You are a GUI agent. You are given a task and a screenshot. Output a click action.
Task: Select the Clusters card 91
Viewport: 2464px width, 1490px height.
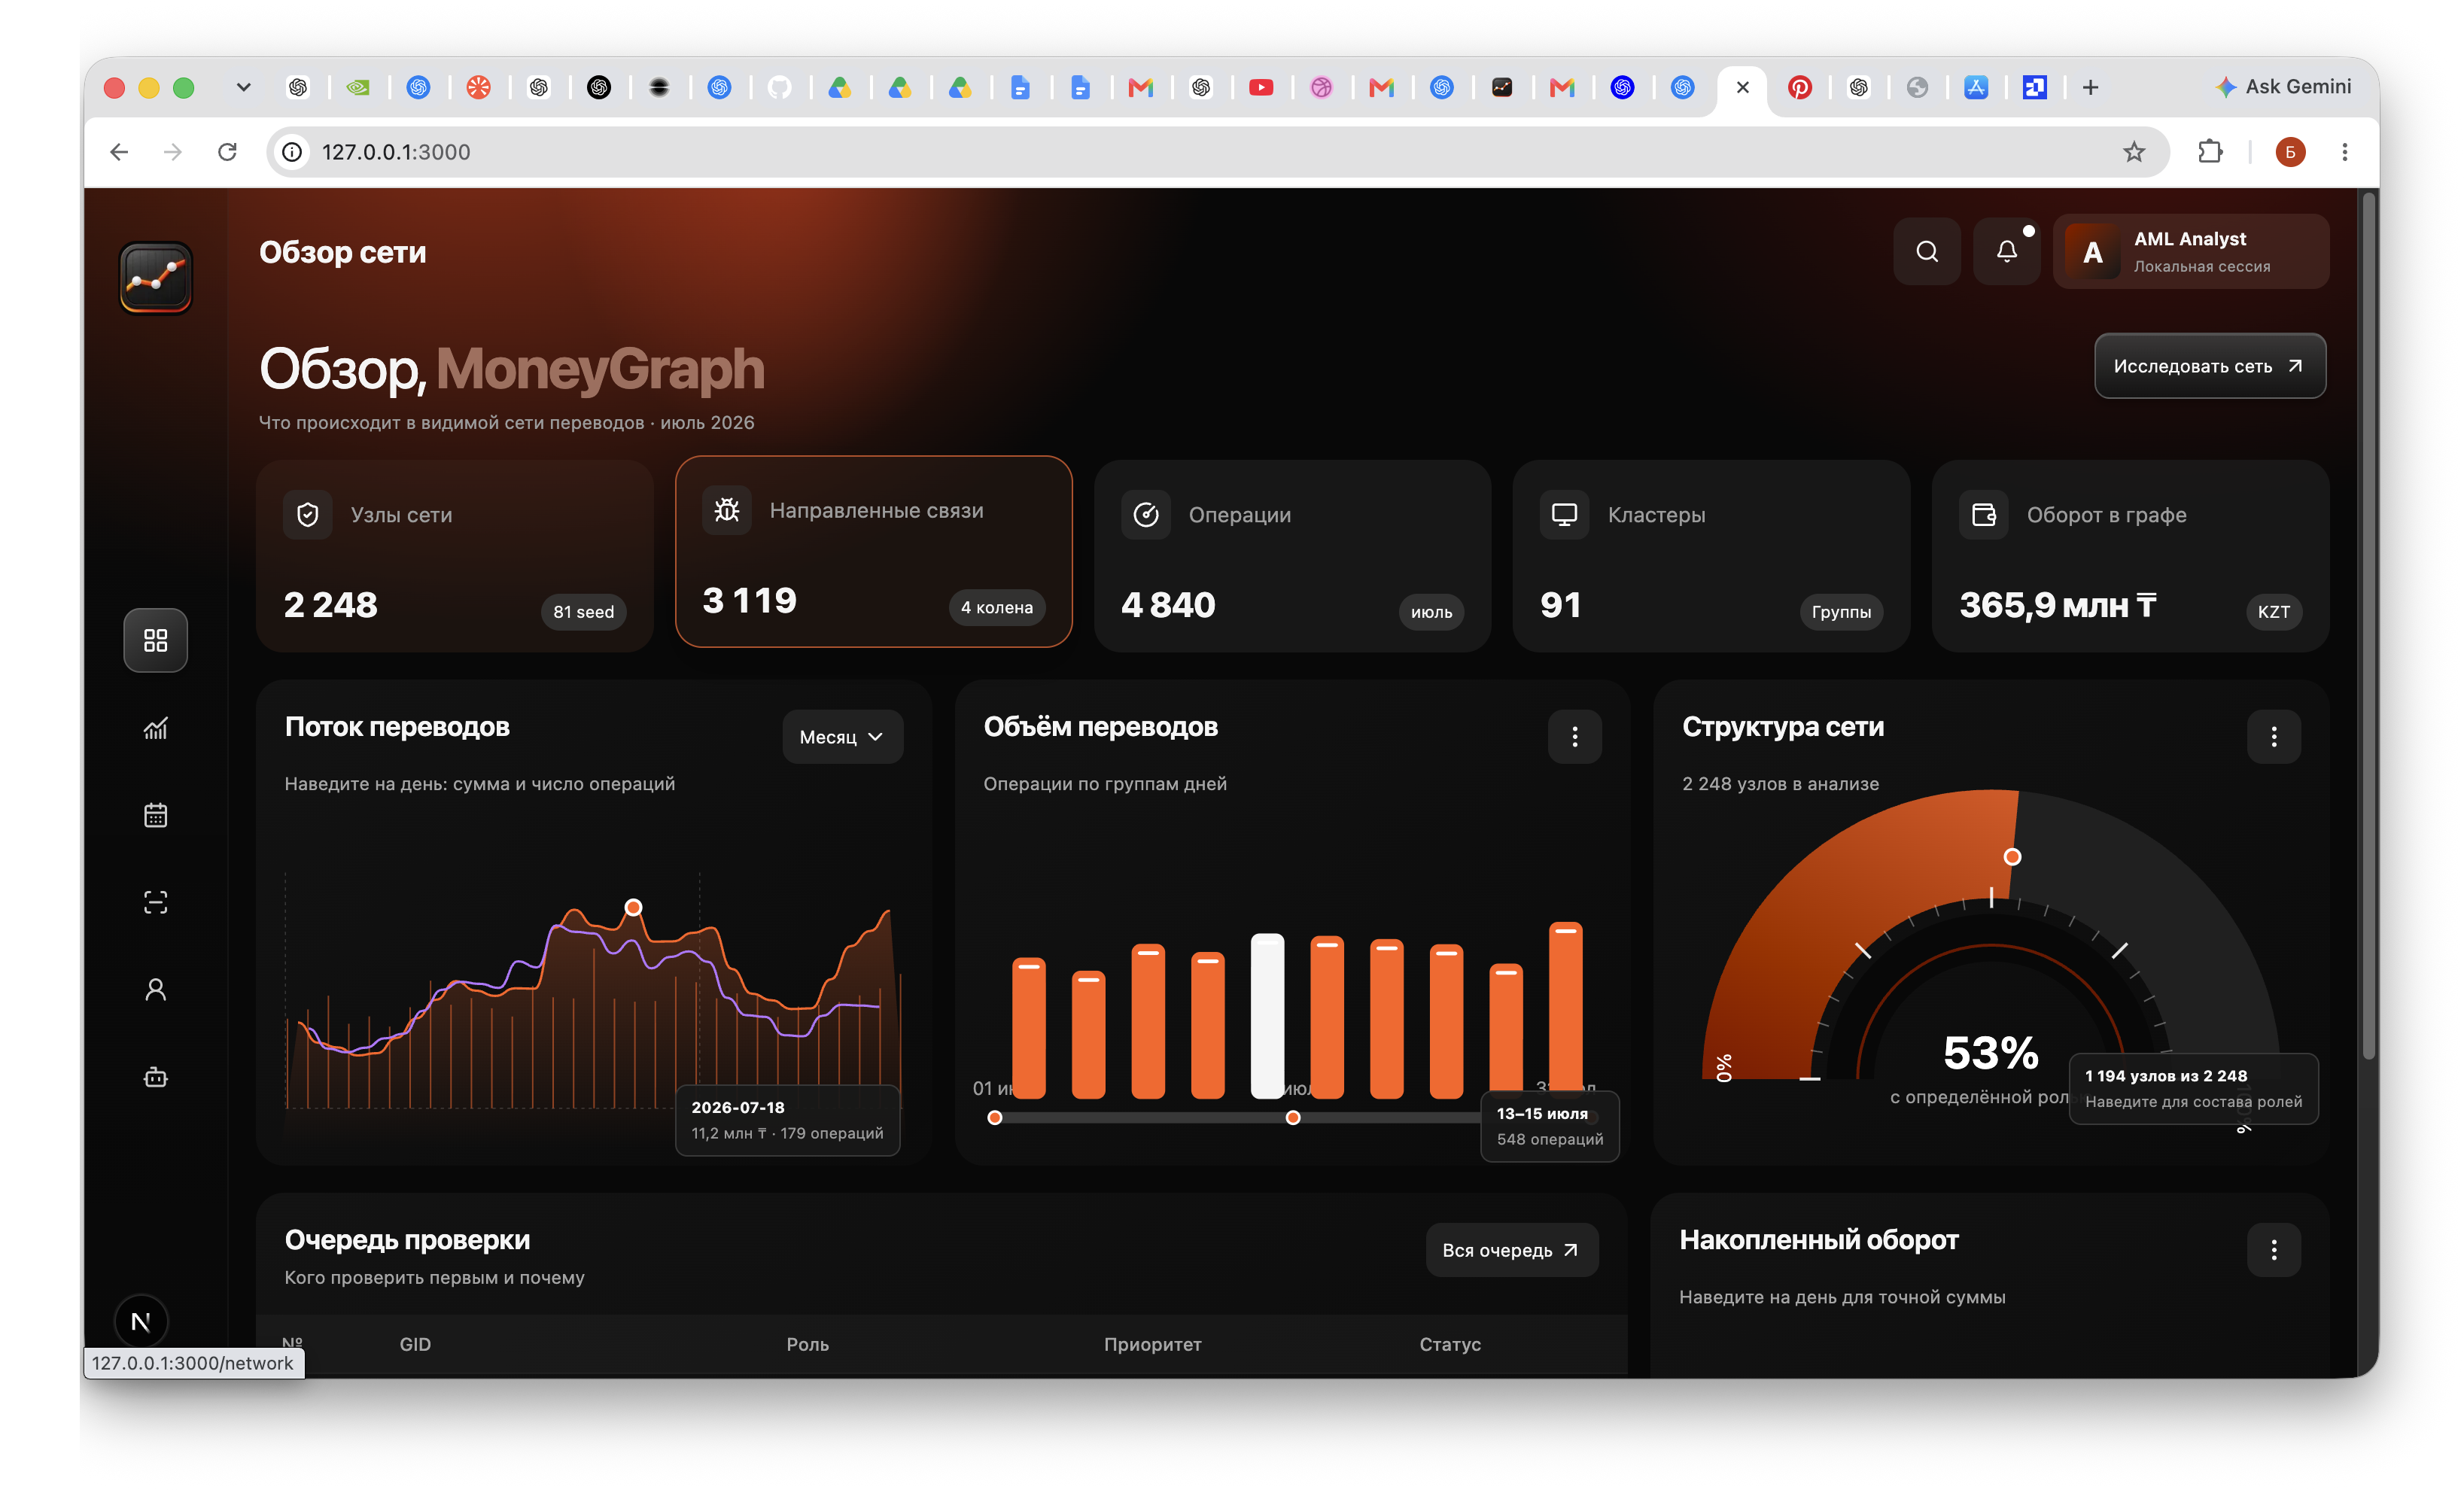(1711, 556)
